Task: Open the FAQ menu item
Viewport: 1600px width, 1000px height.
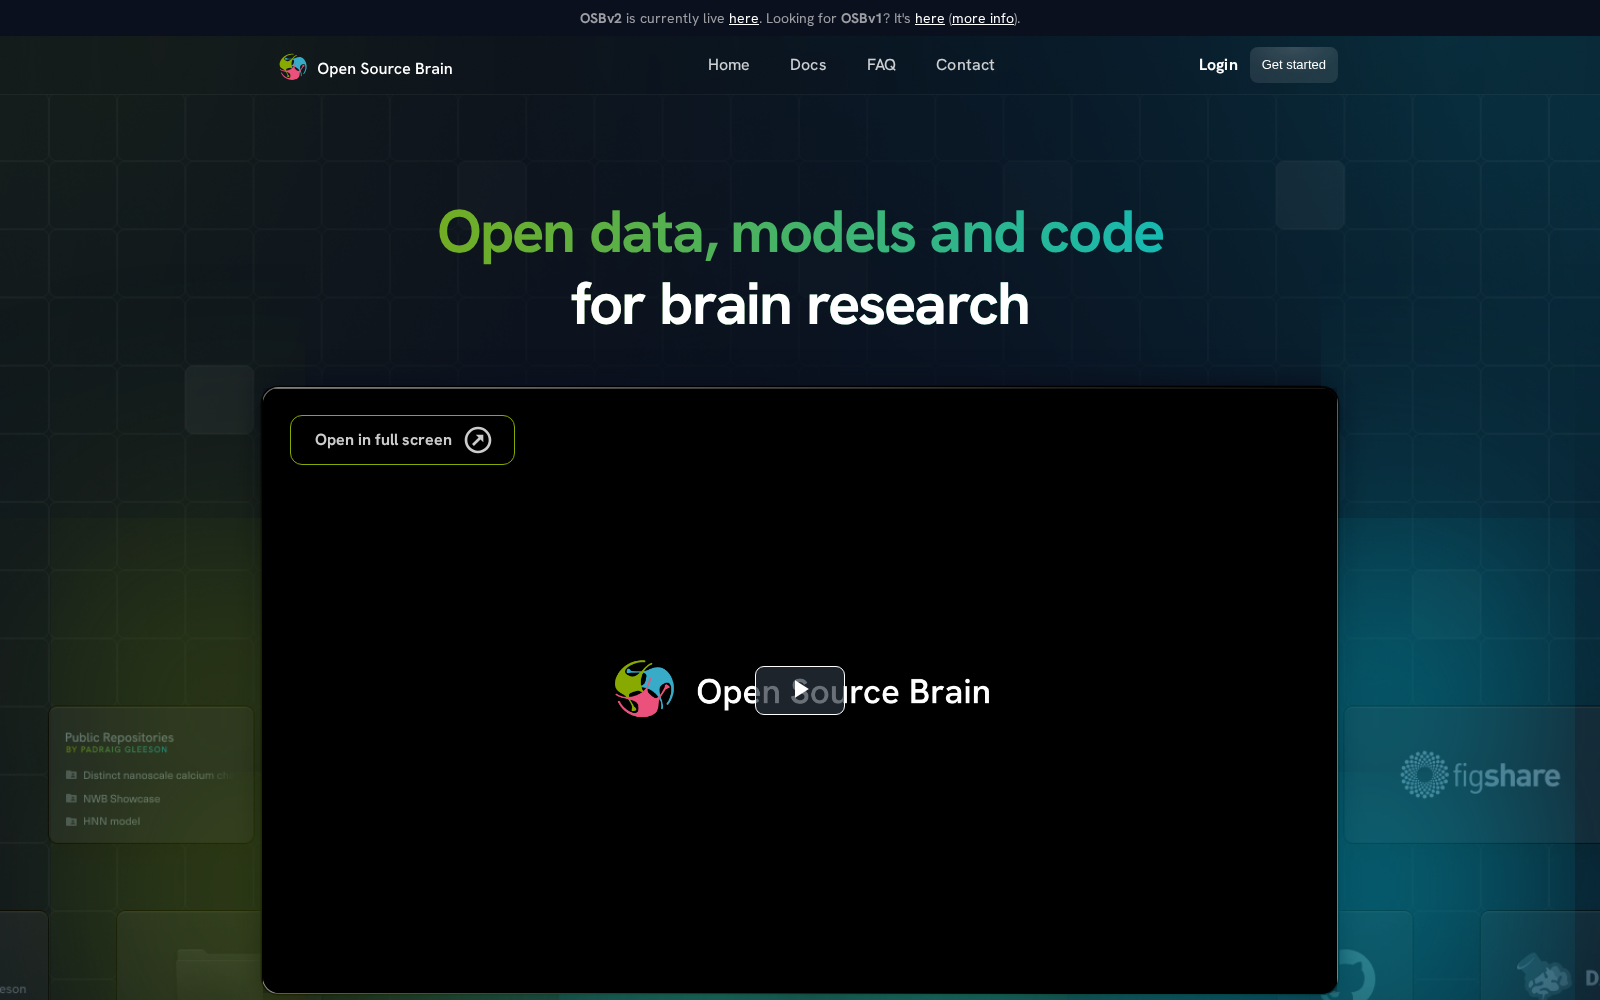Action: click(x=881, y=65)
